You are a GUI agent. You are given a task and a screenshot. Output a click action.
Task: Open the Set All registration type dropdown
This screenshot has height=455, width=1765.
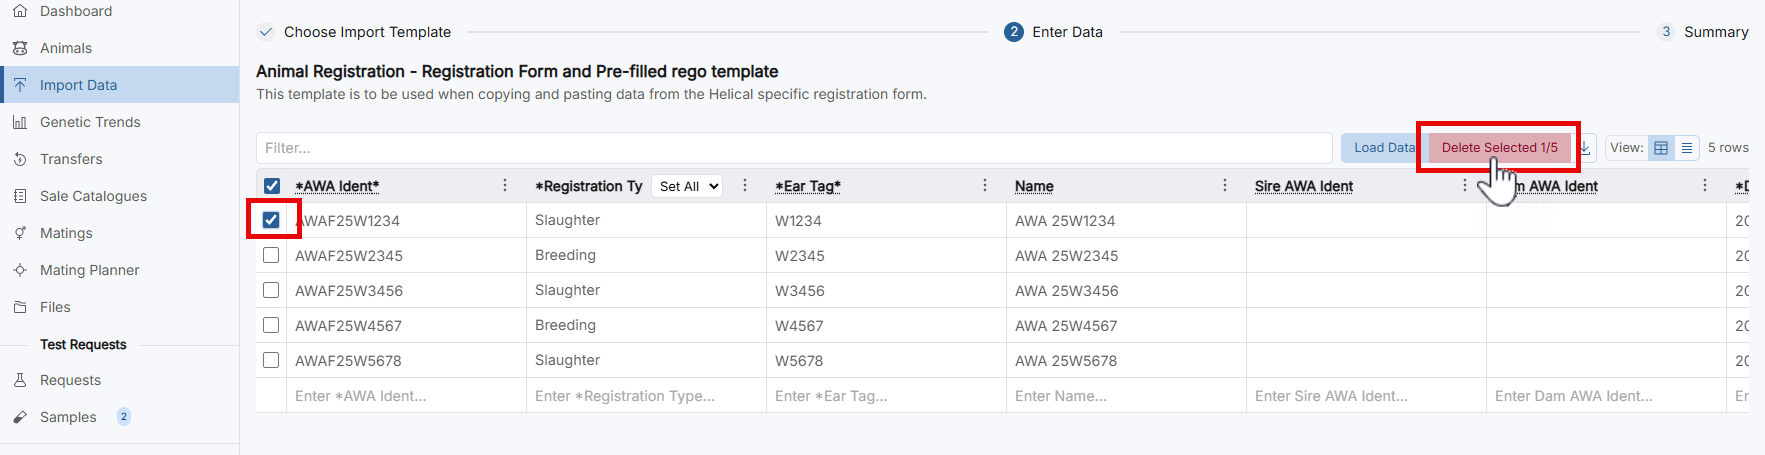[688, 186]
